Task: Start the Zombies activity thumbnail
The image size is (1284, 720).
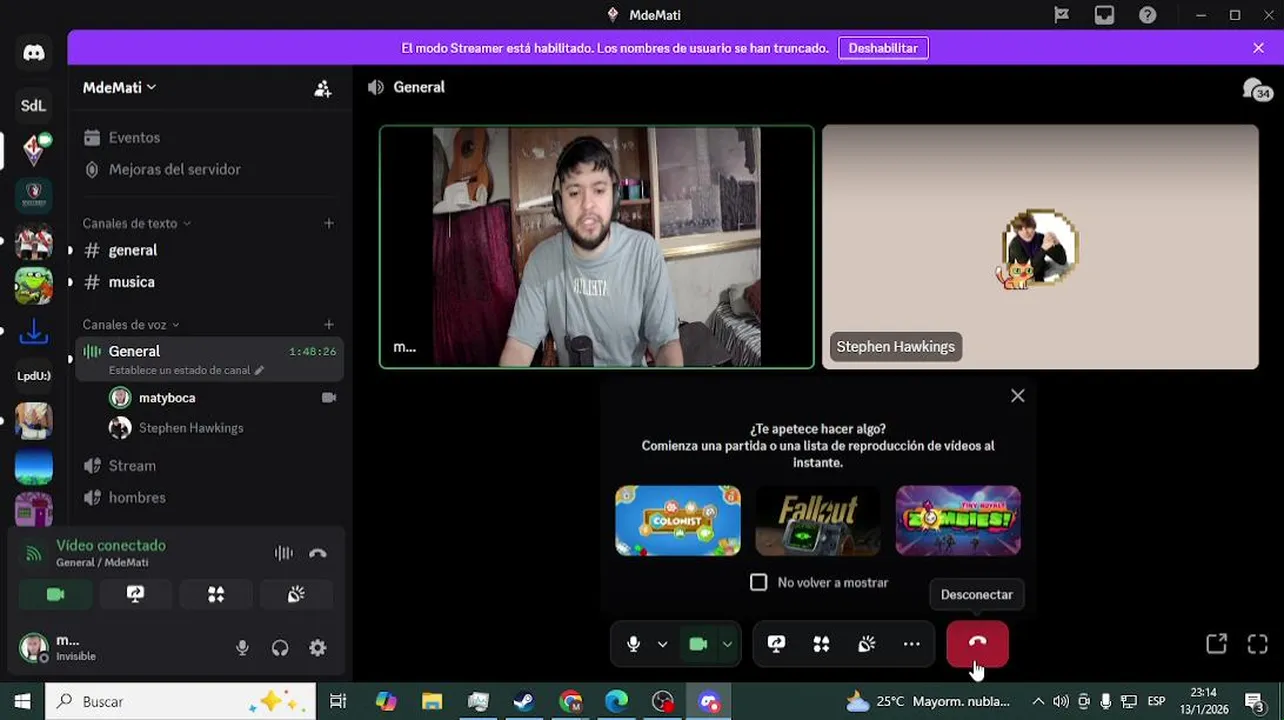Action: [958, 521]
